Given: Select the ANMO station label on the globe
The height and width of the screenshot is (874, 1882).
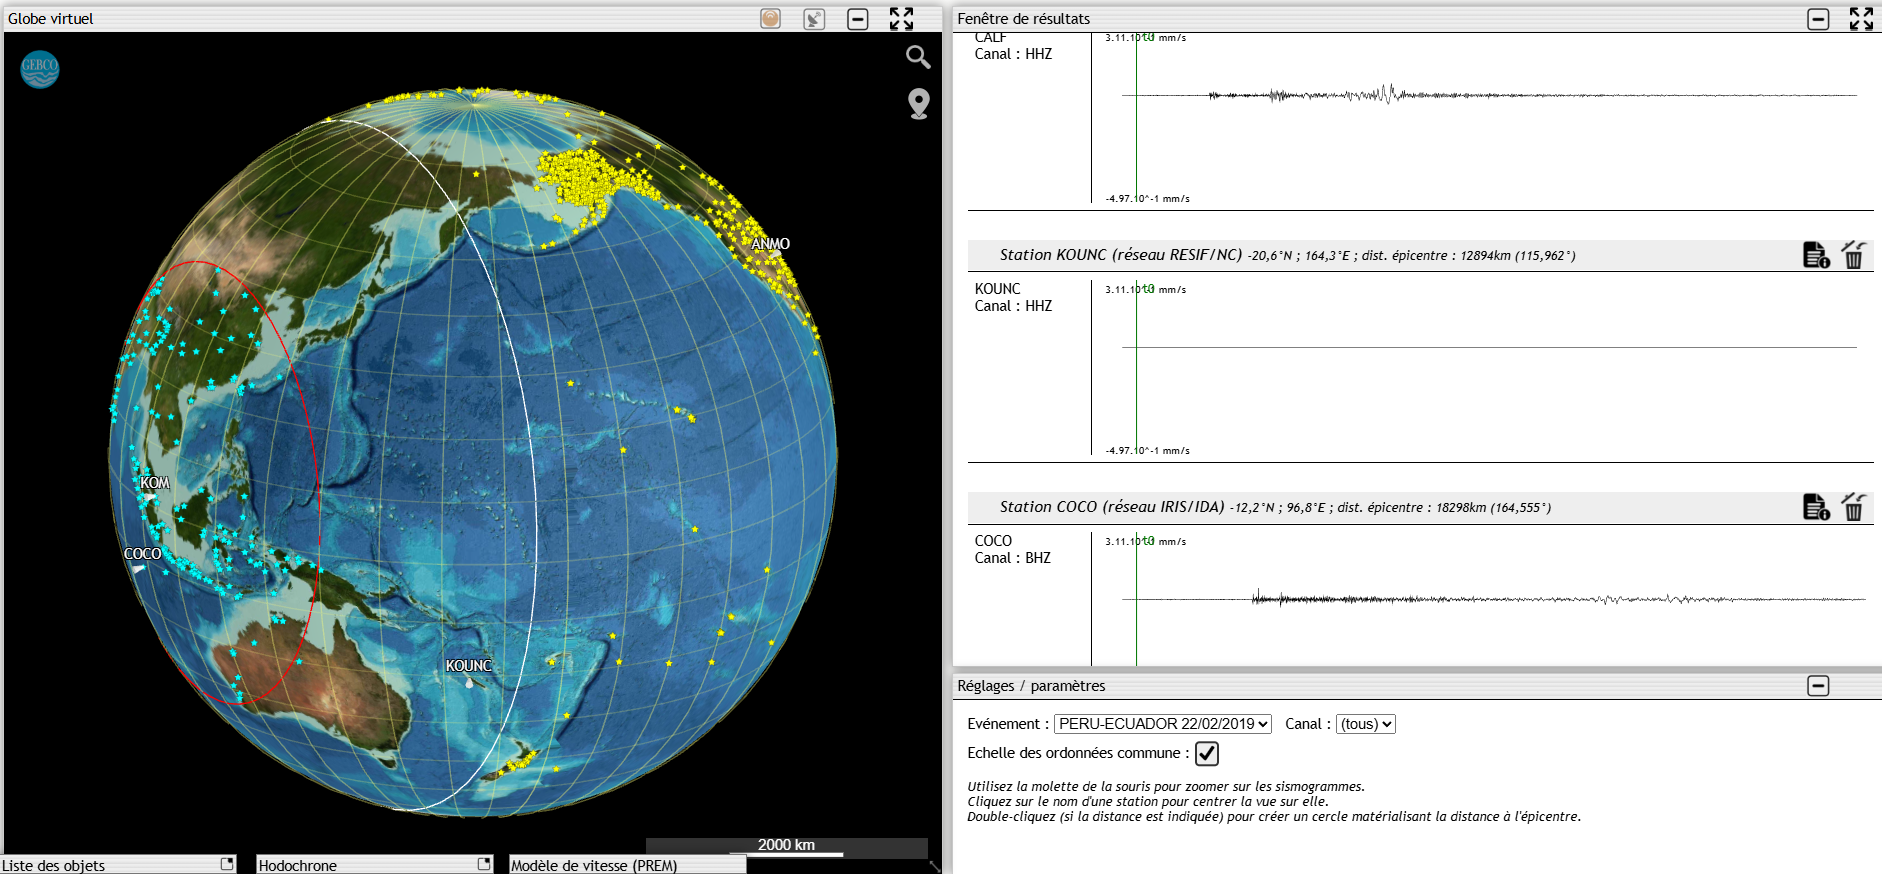Looking at the screenshot, I should (770, 244).
